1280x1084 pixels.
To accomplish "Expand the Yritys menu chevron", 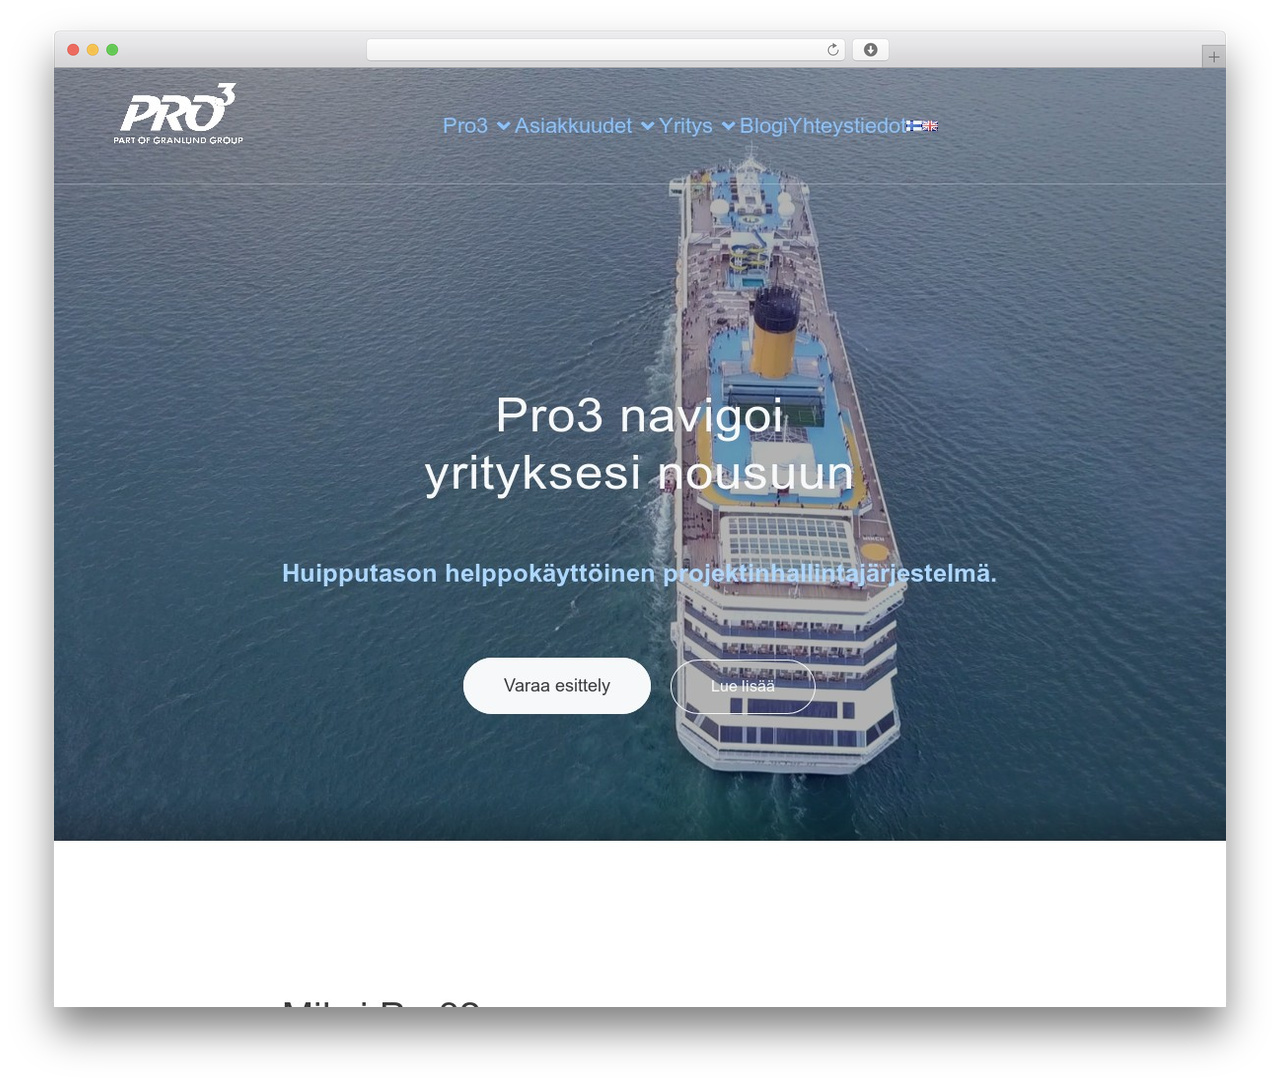I will pos(729,126).
